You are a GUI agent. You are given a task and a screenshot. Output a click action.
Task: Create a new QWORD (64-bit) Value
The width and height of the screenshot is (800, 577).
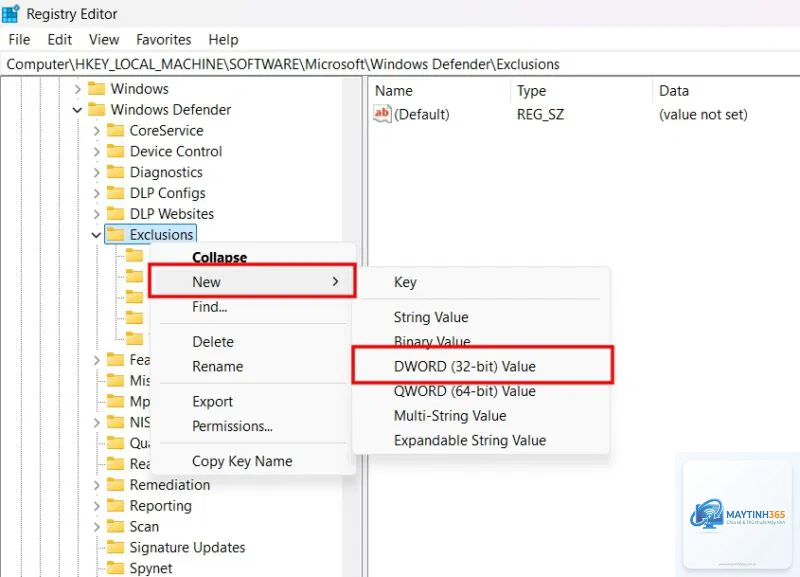click(465, 391)
